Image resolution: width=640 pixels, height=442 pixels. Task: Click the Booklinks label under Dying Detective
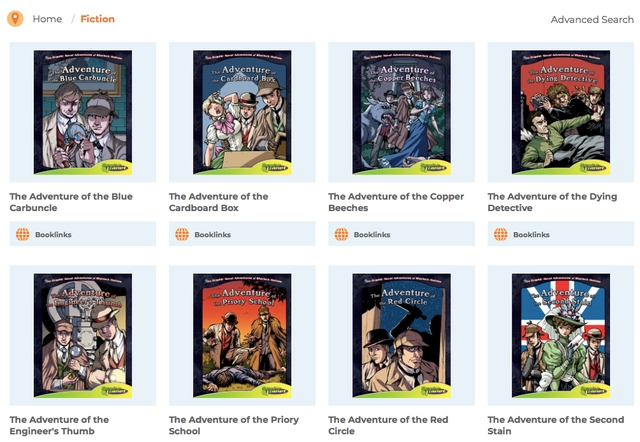click(531, 235)
